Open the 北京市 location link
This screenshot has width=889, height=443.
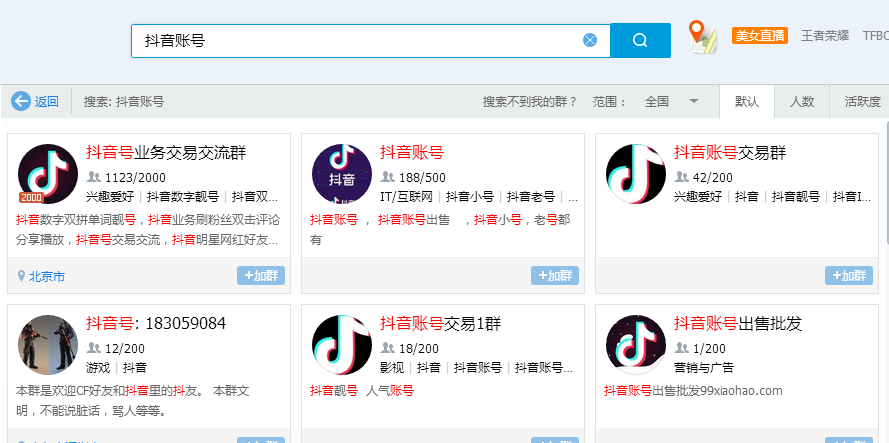tap(46, 277)
